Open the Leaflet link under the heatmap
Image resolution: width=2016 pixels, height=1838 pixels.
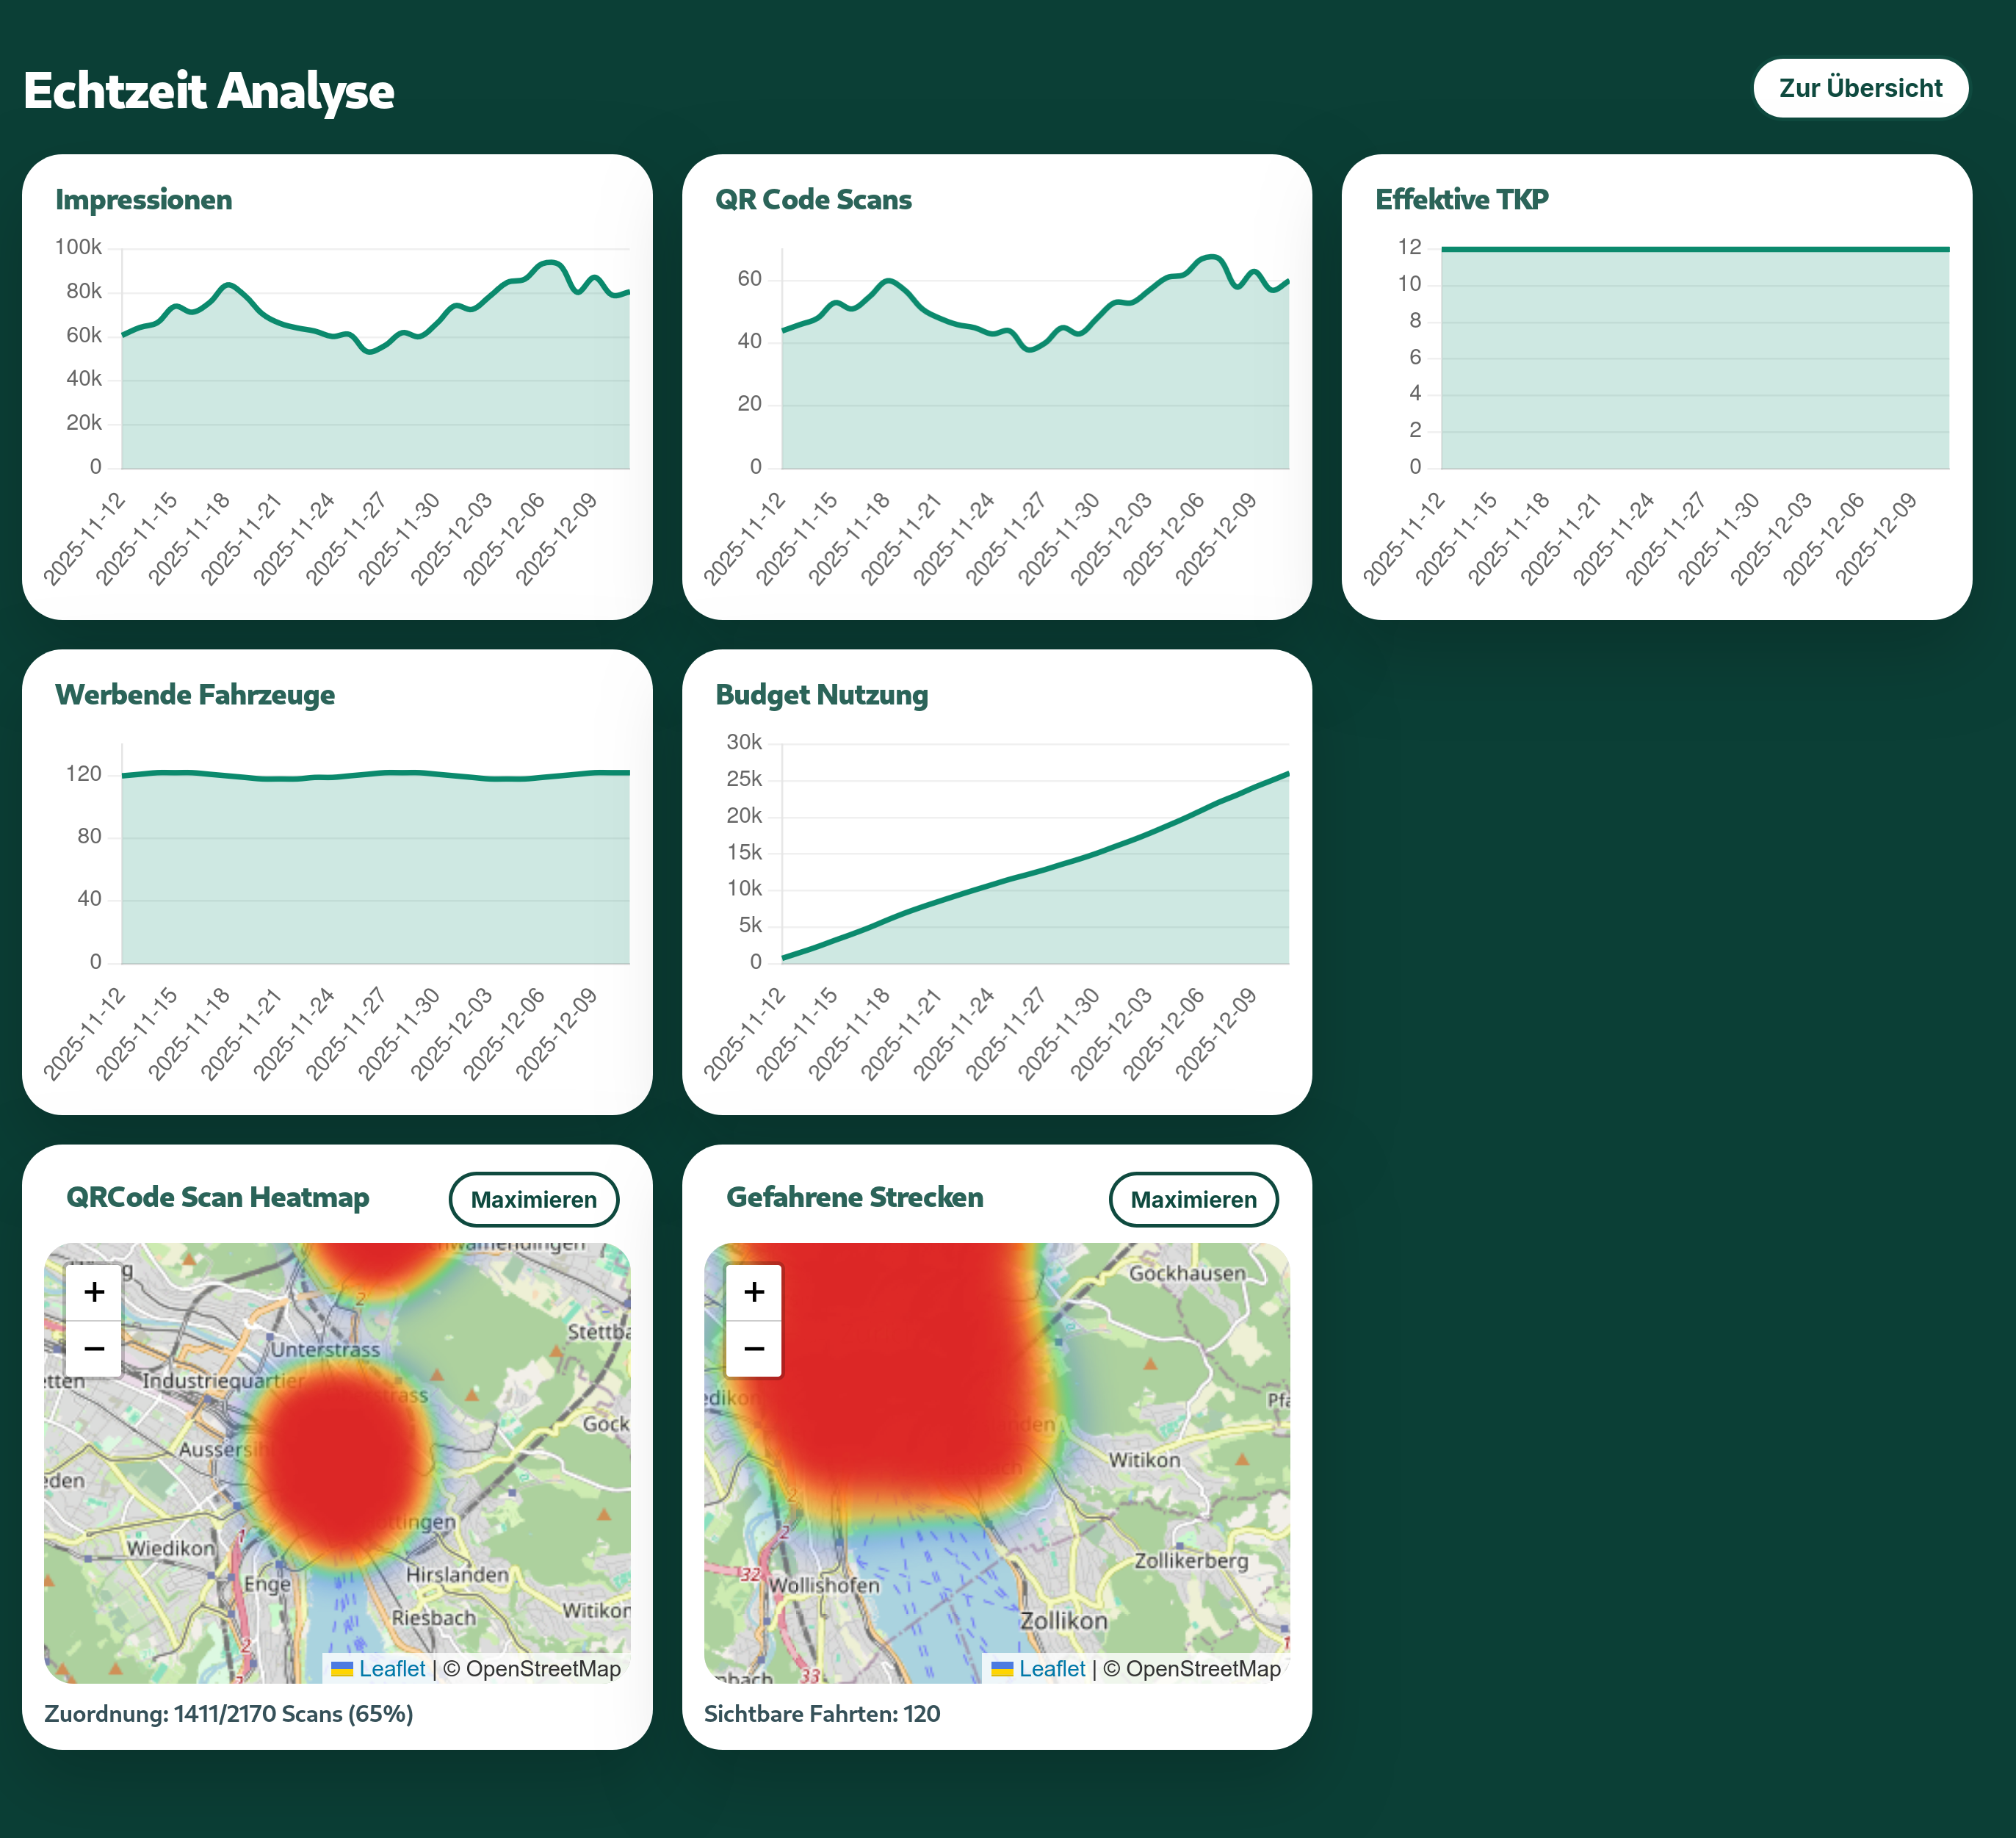pos(391,1668)
